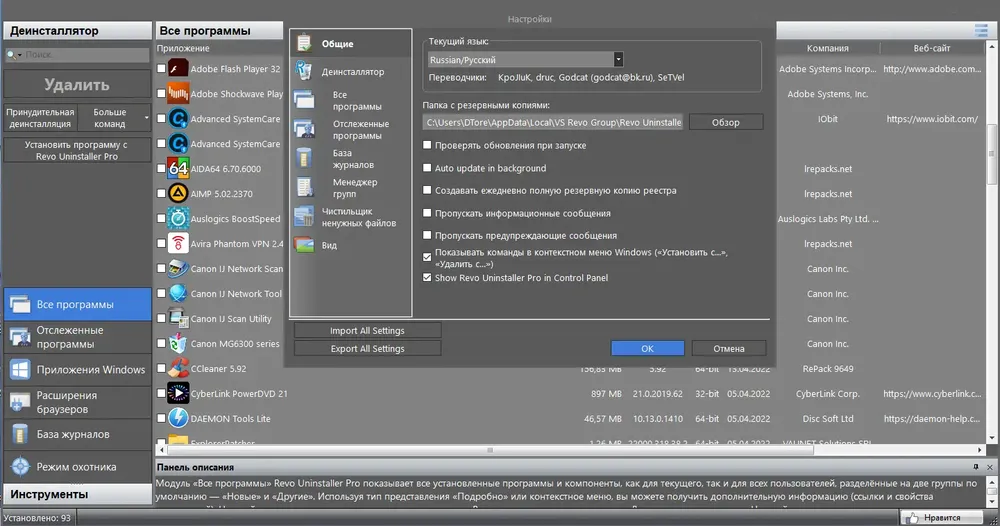Enable 'Проверять обновления при запуске' checkbox
1000x526 pixels.
[427, 145]
